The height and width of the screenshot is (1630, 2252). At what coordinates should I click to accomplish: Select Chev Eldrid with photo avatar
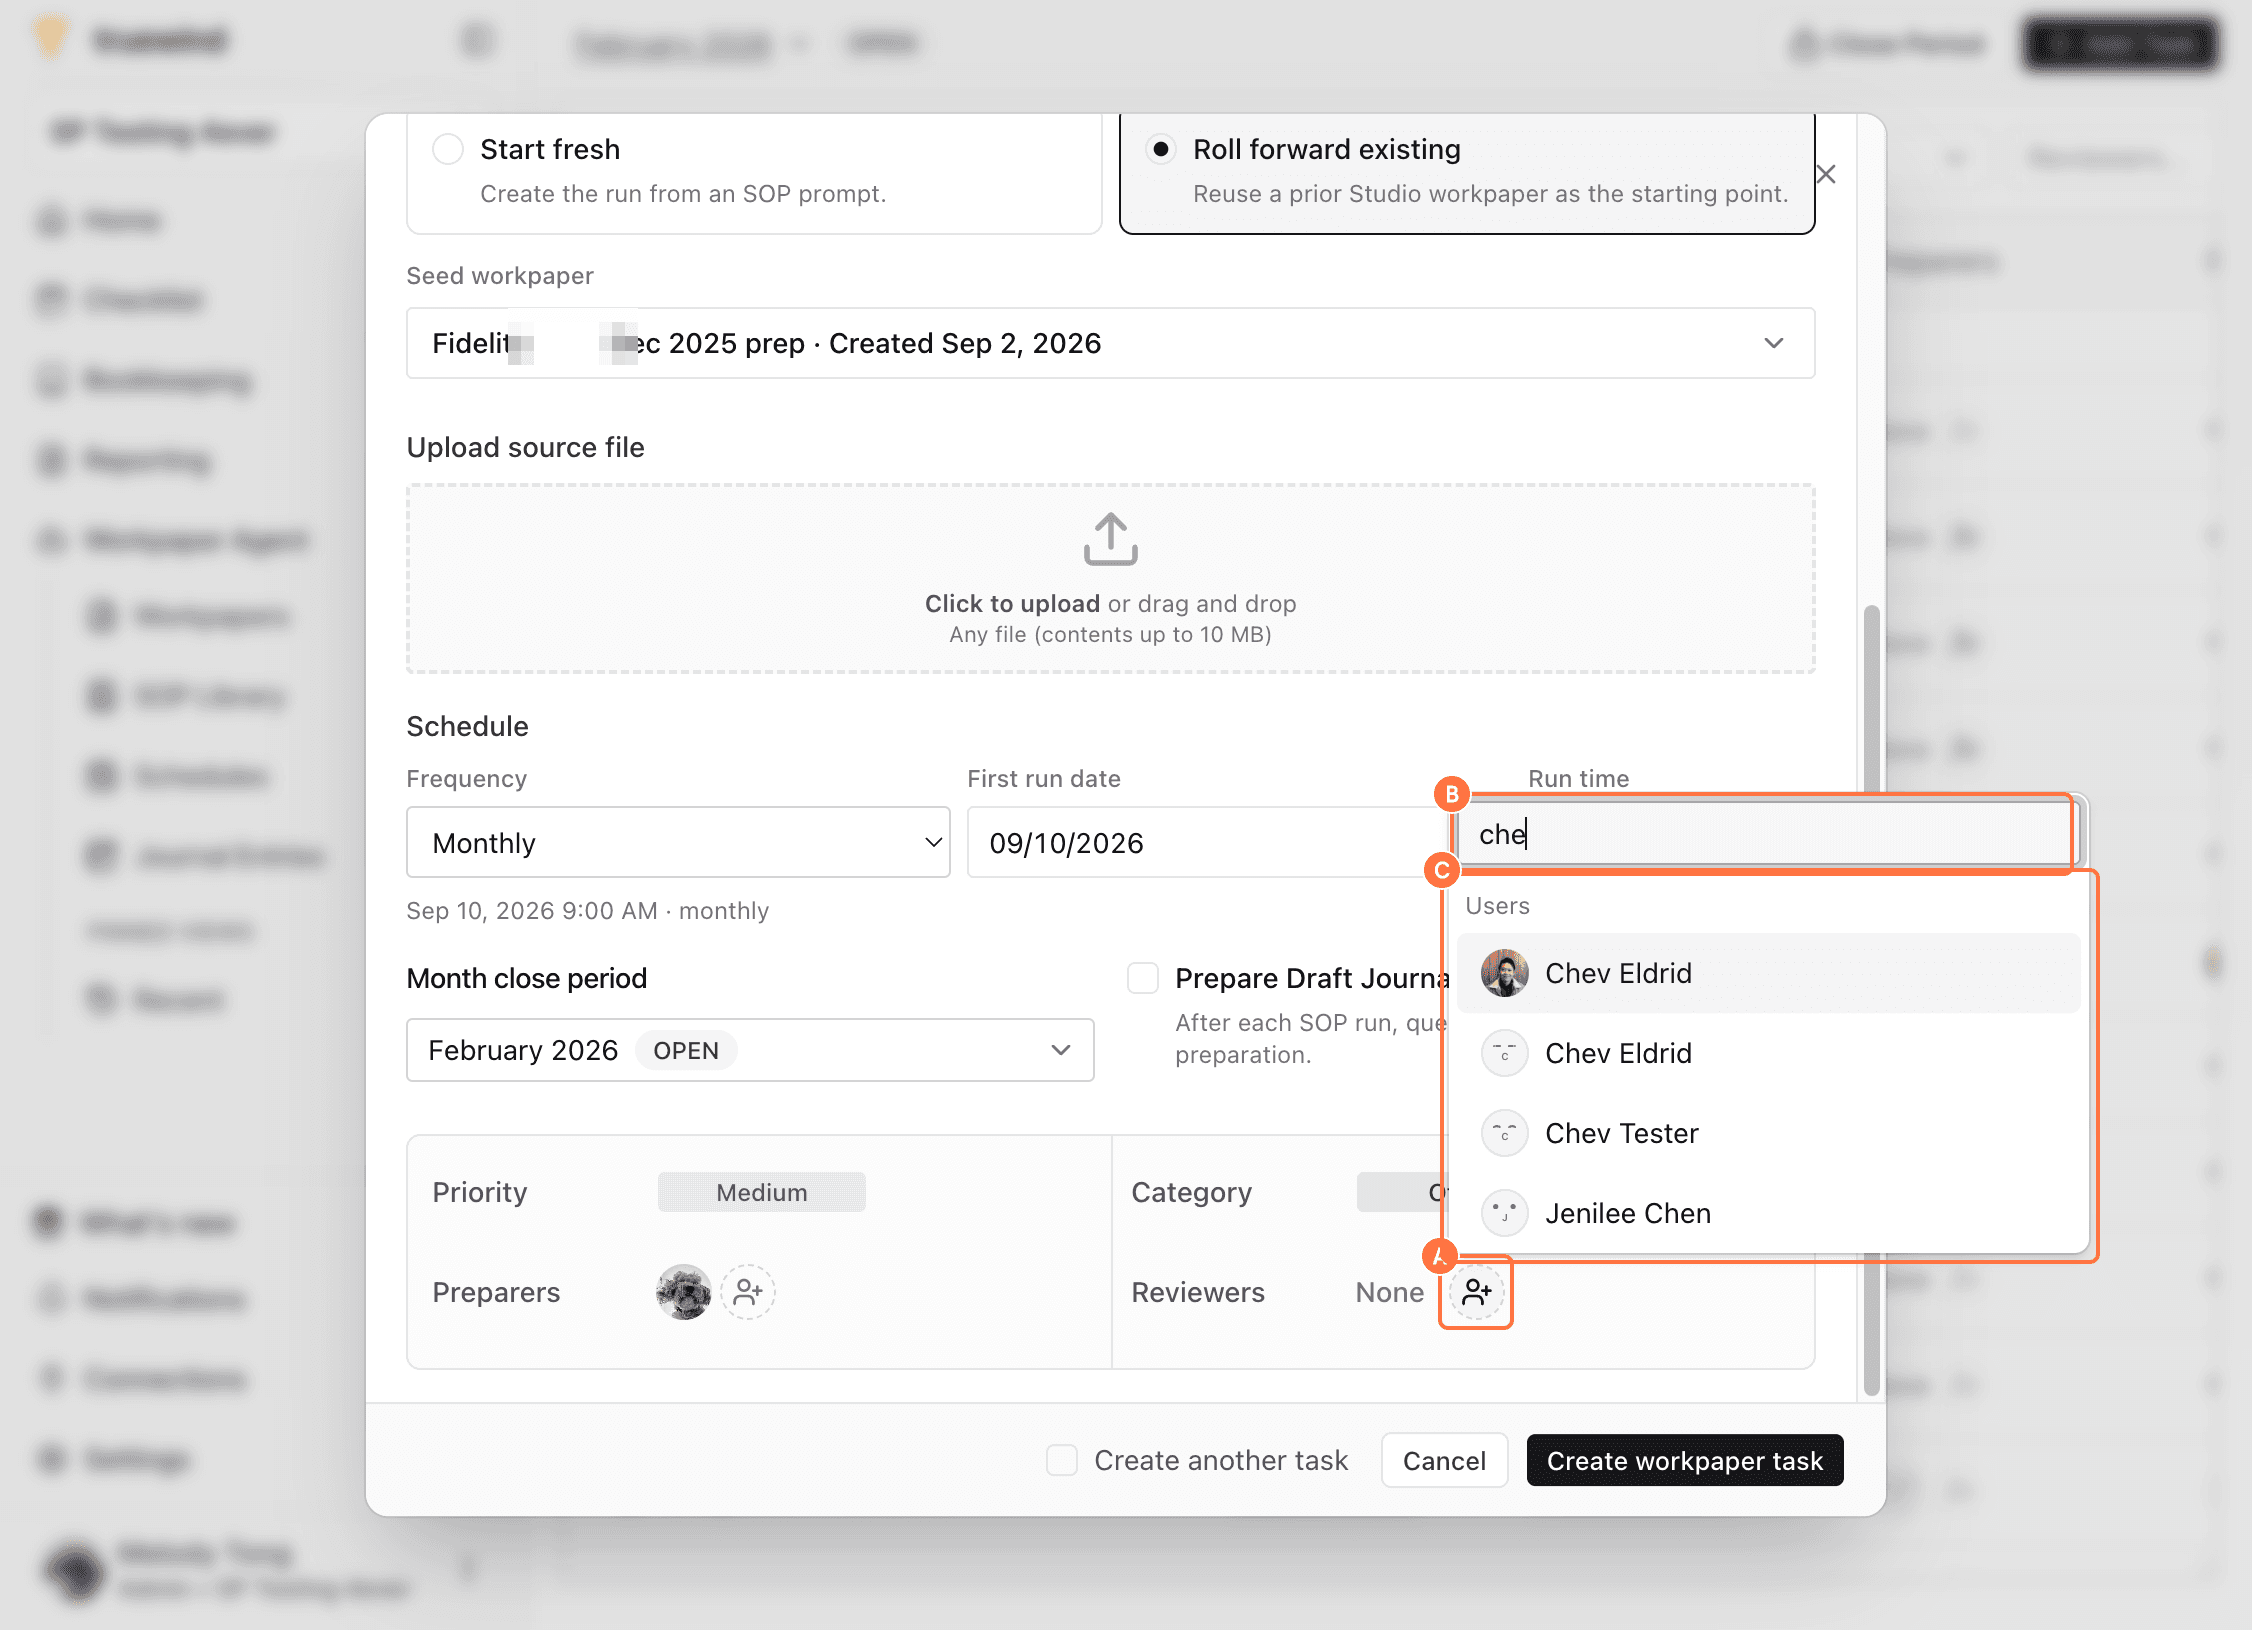(x=1768, y=973)
